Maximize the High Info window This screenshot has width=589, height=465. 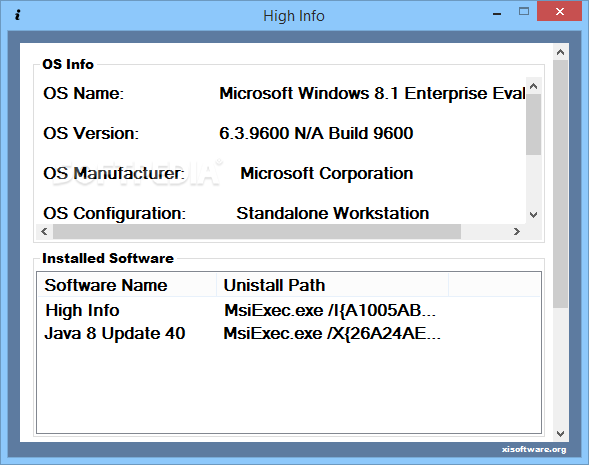[524, 12]
